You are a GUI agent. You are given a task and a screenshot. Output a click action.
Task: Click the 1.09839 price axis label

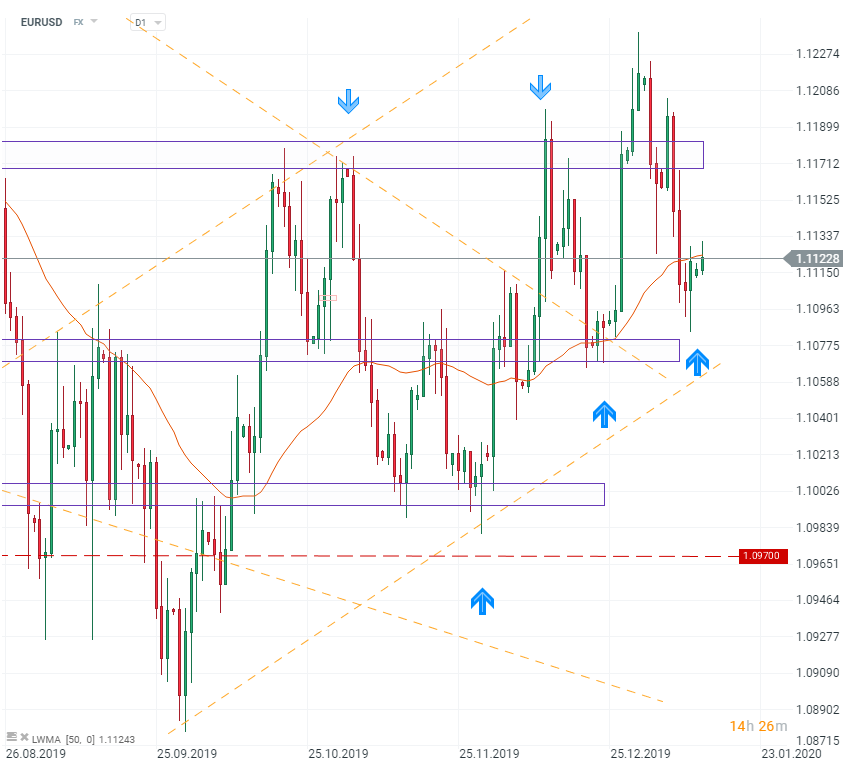click(817, 527)
